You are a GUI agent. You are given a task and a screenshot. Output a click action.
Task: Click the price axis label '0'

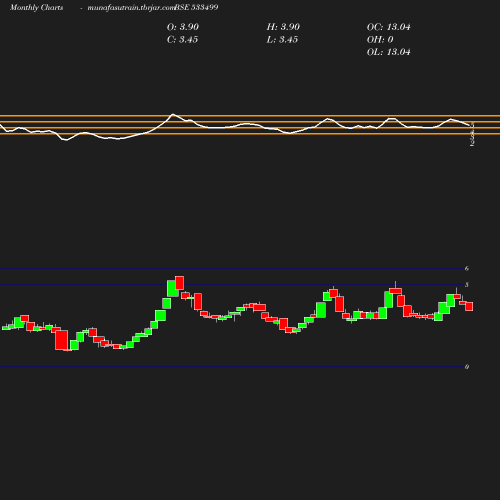467,367
